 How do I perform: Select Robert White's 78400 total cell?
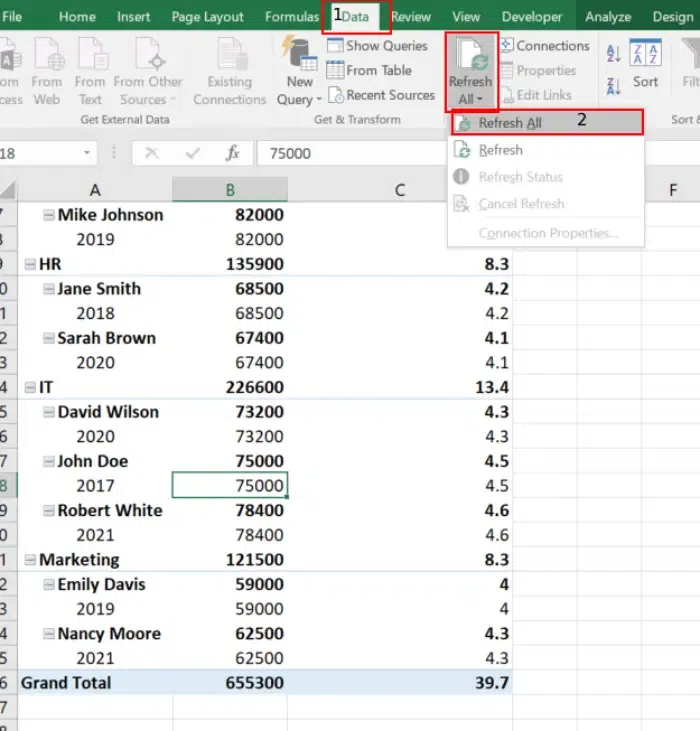coord(230,510)
